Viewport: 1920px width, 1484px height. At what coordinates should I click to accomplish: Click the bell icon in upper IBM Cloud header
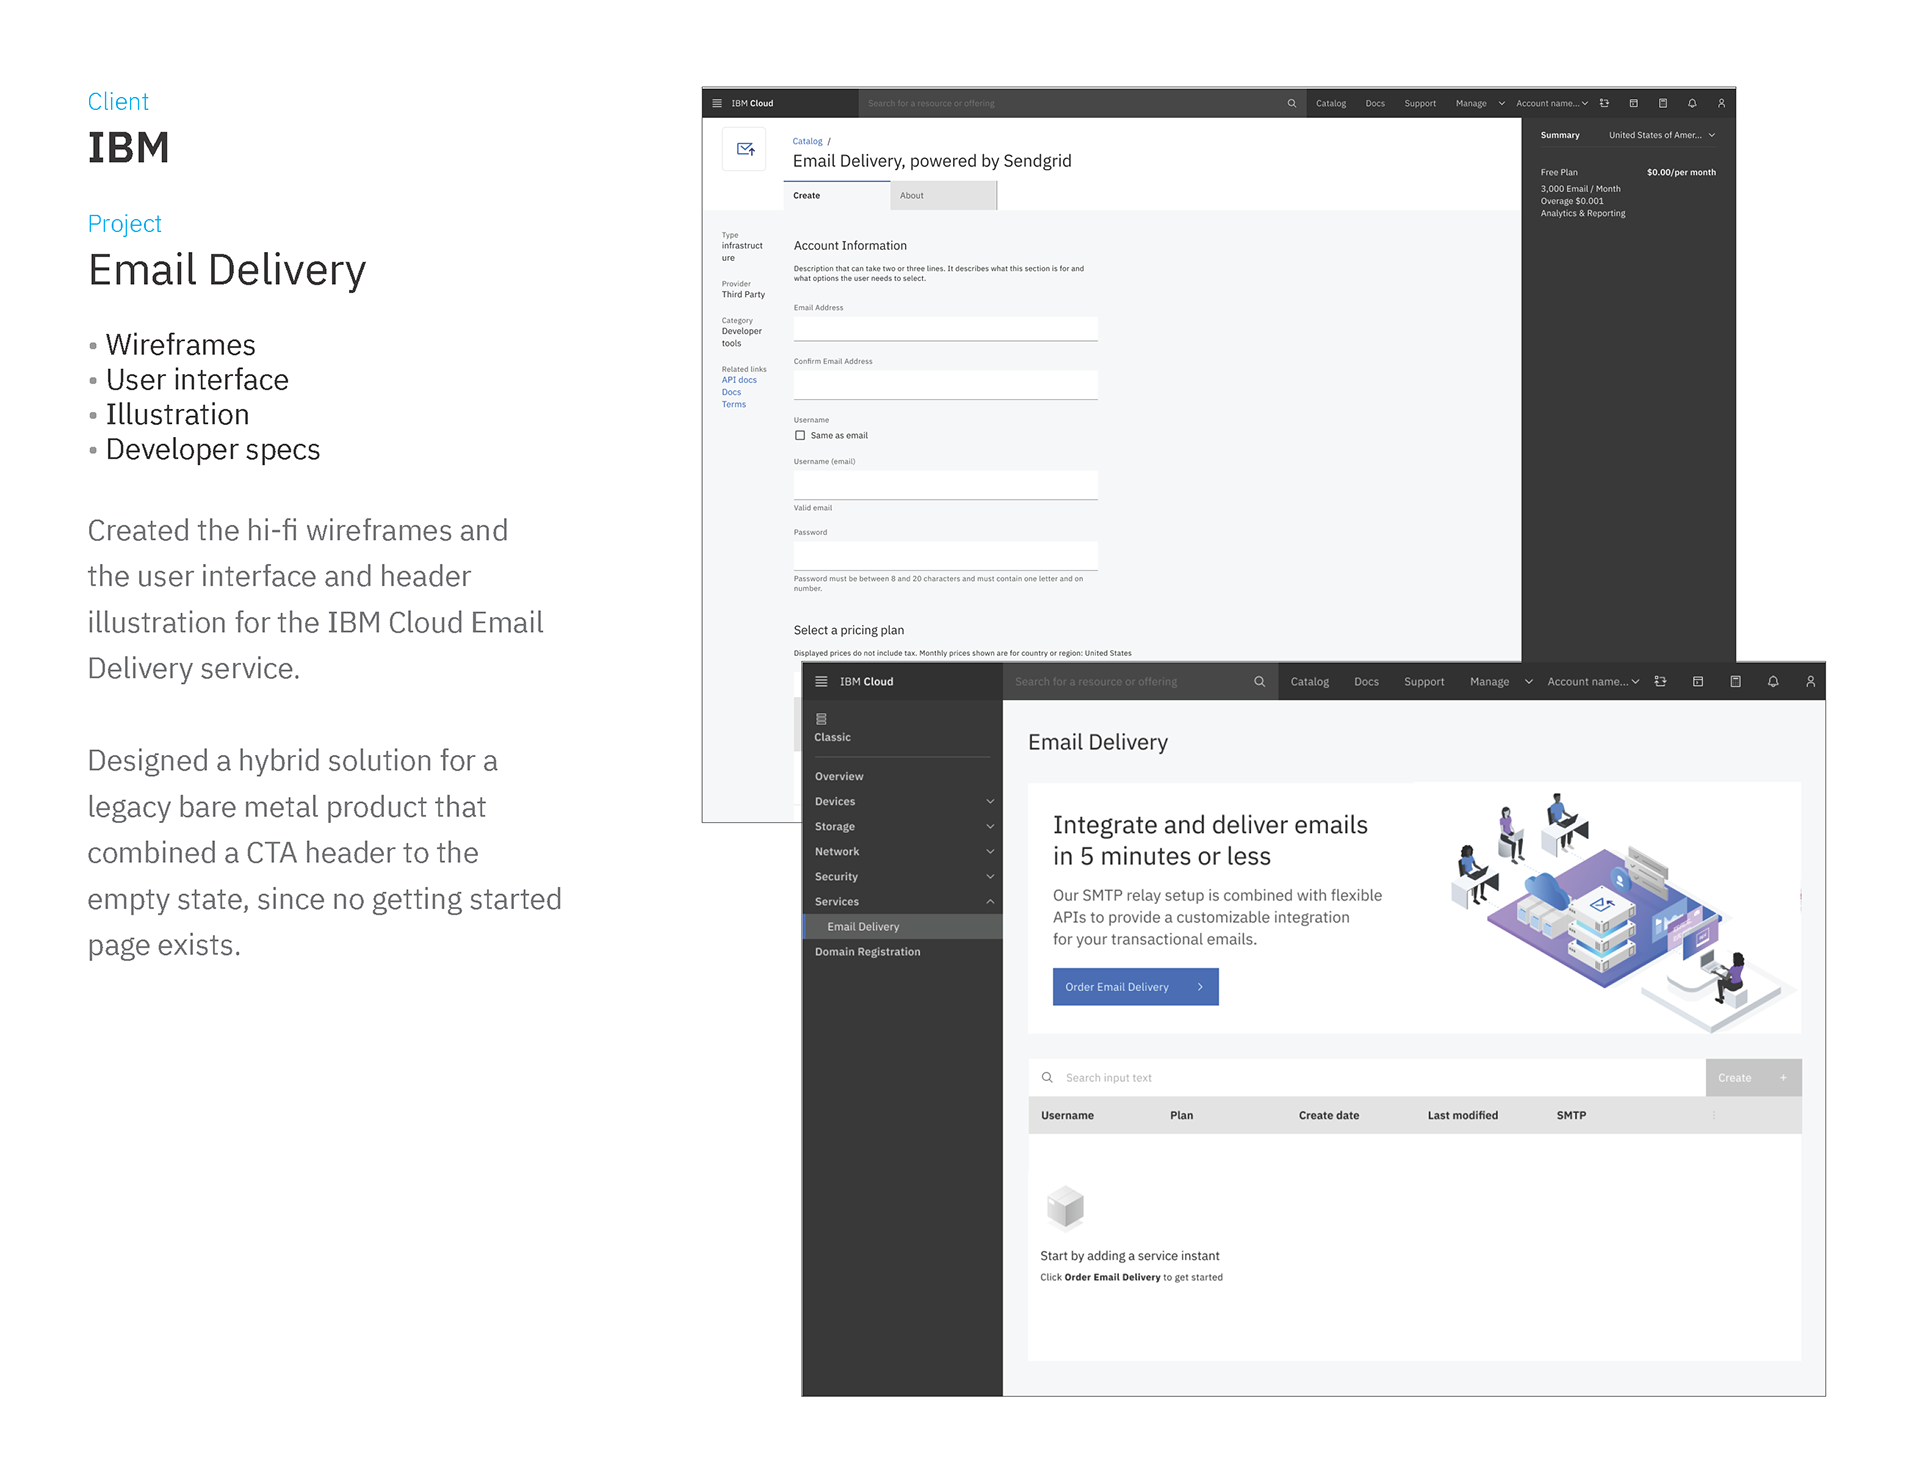click(1692, 103)
